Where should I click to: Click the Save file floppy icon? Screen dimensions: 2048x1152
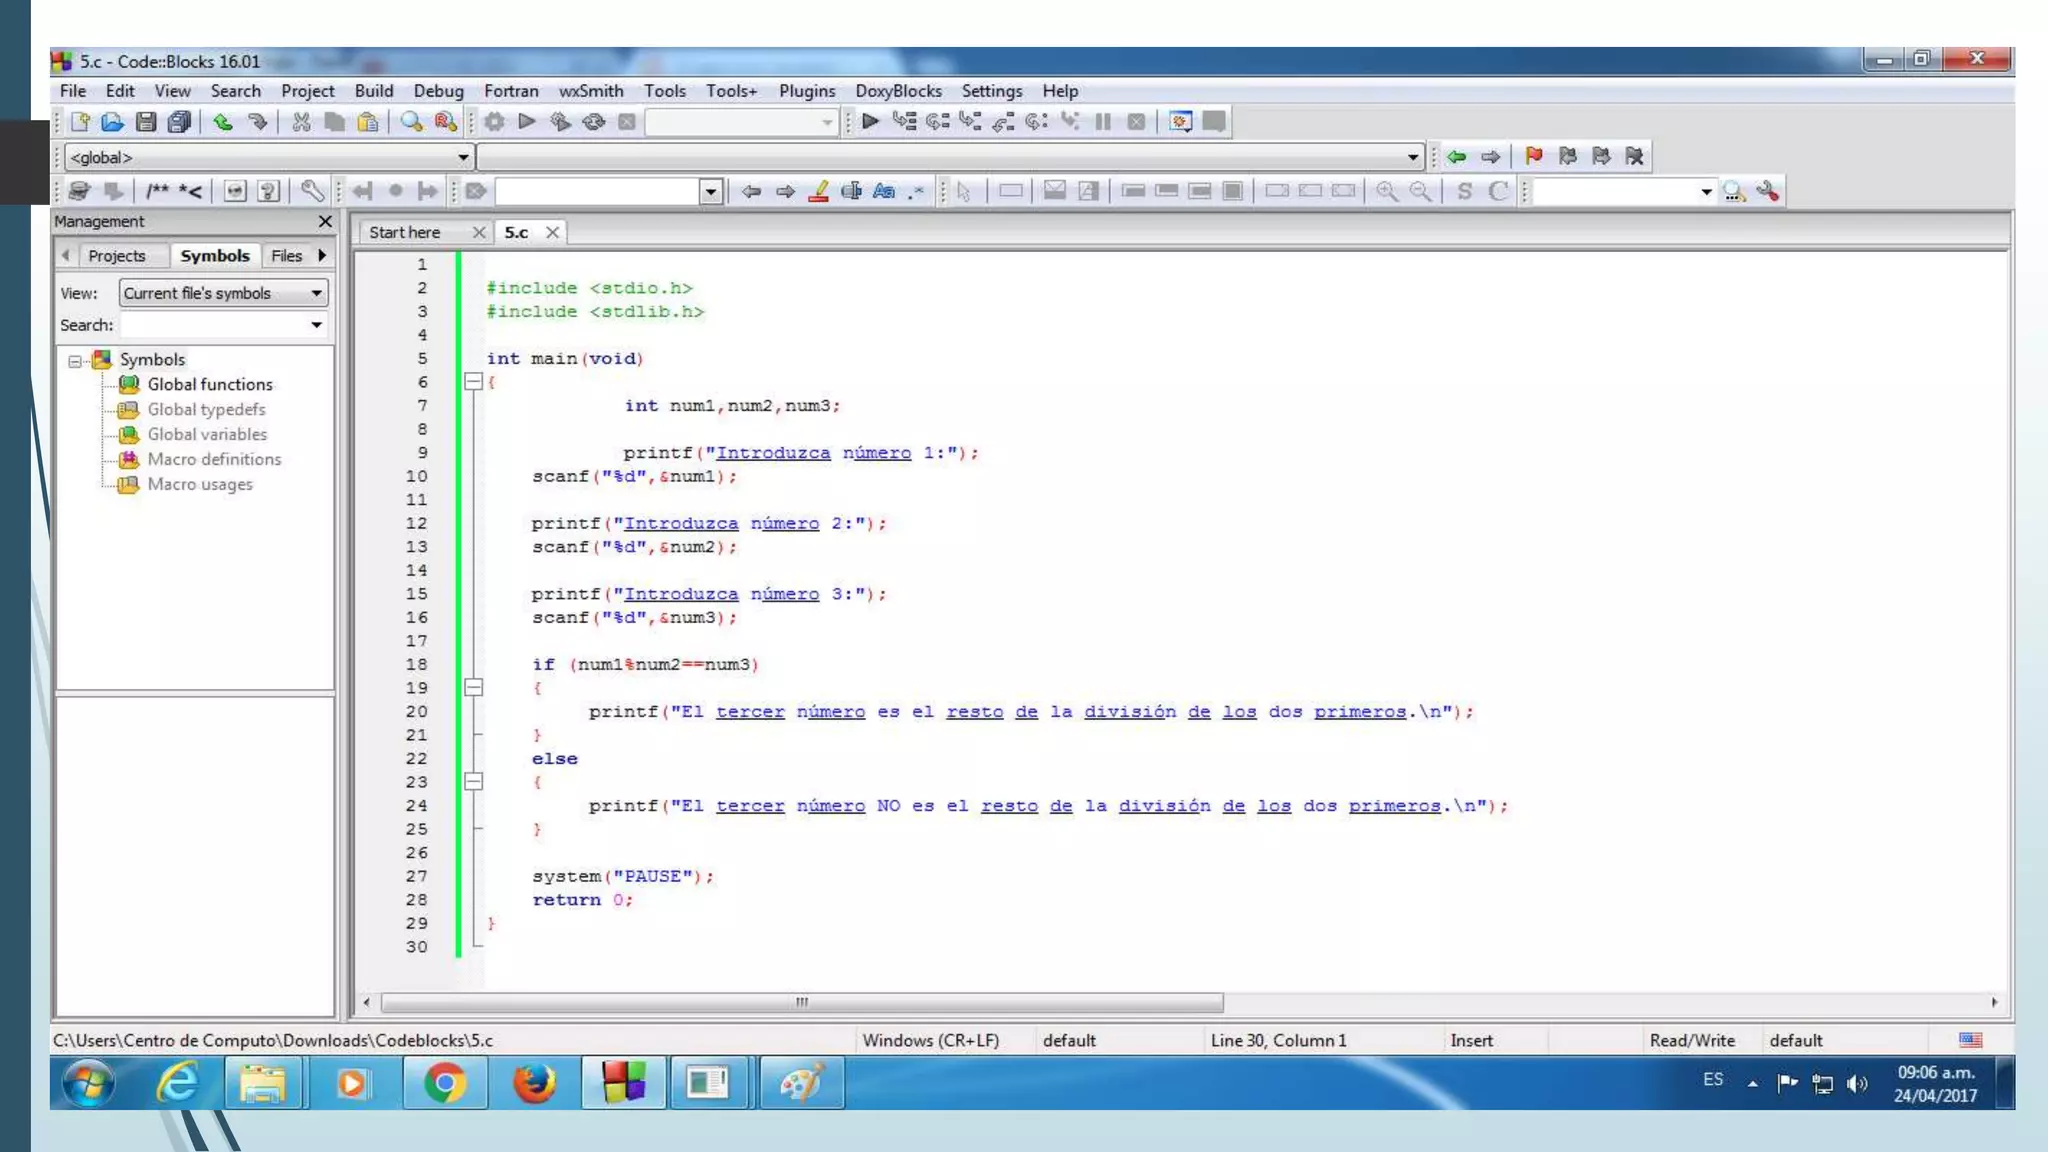[146, 122]
